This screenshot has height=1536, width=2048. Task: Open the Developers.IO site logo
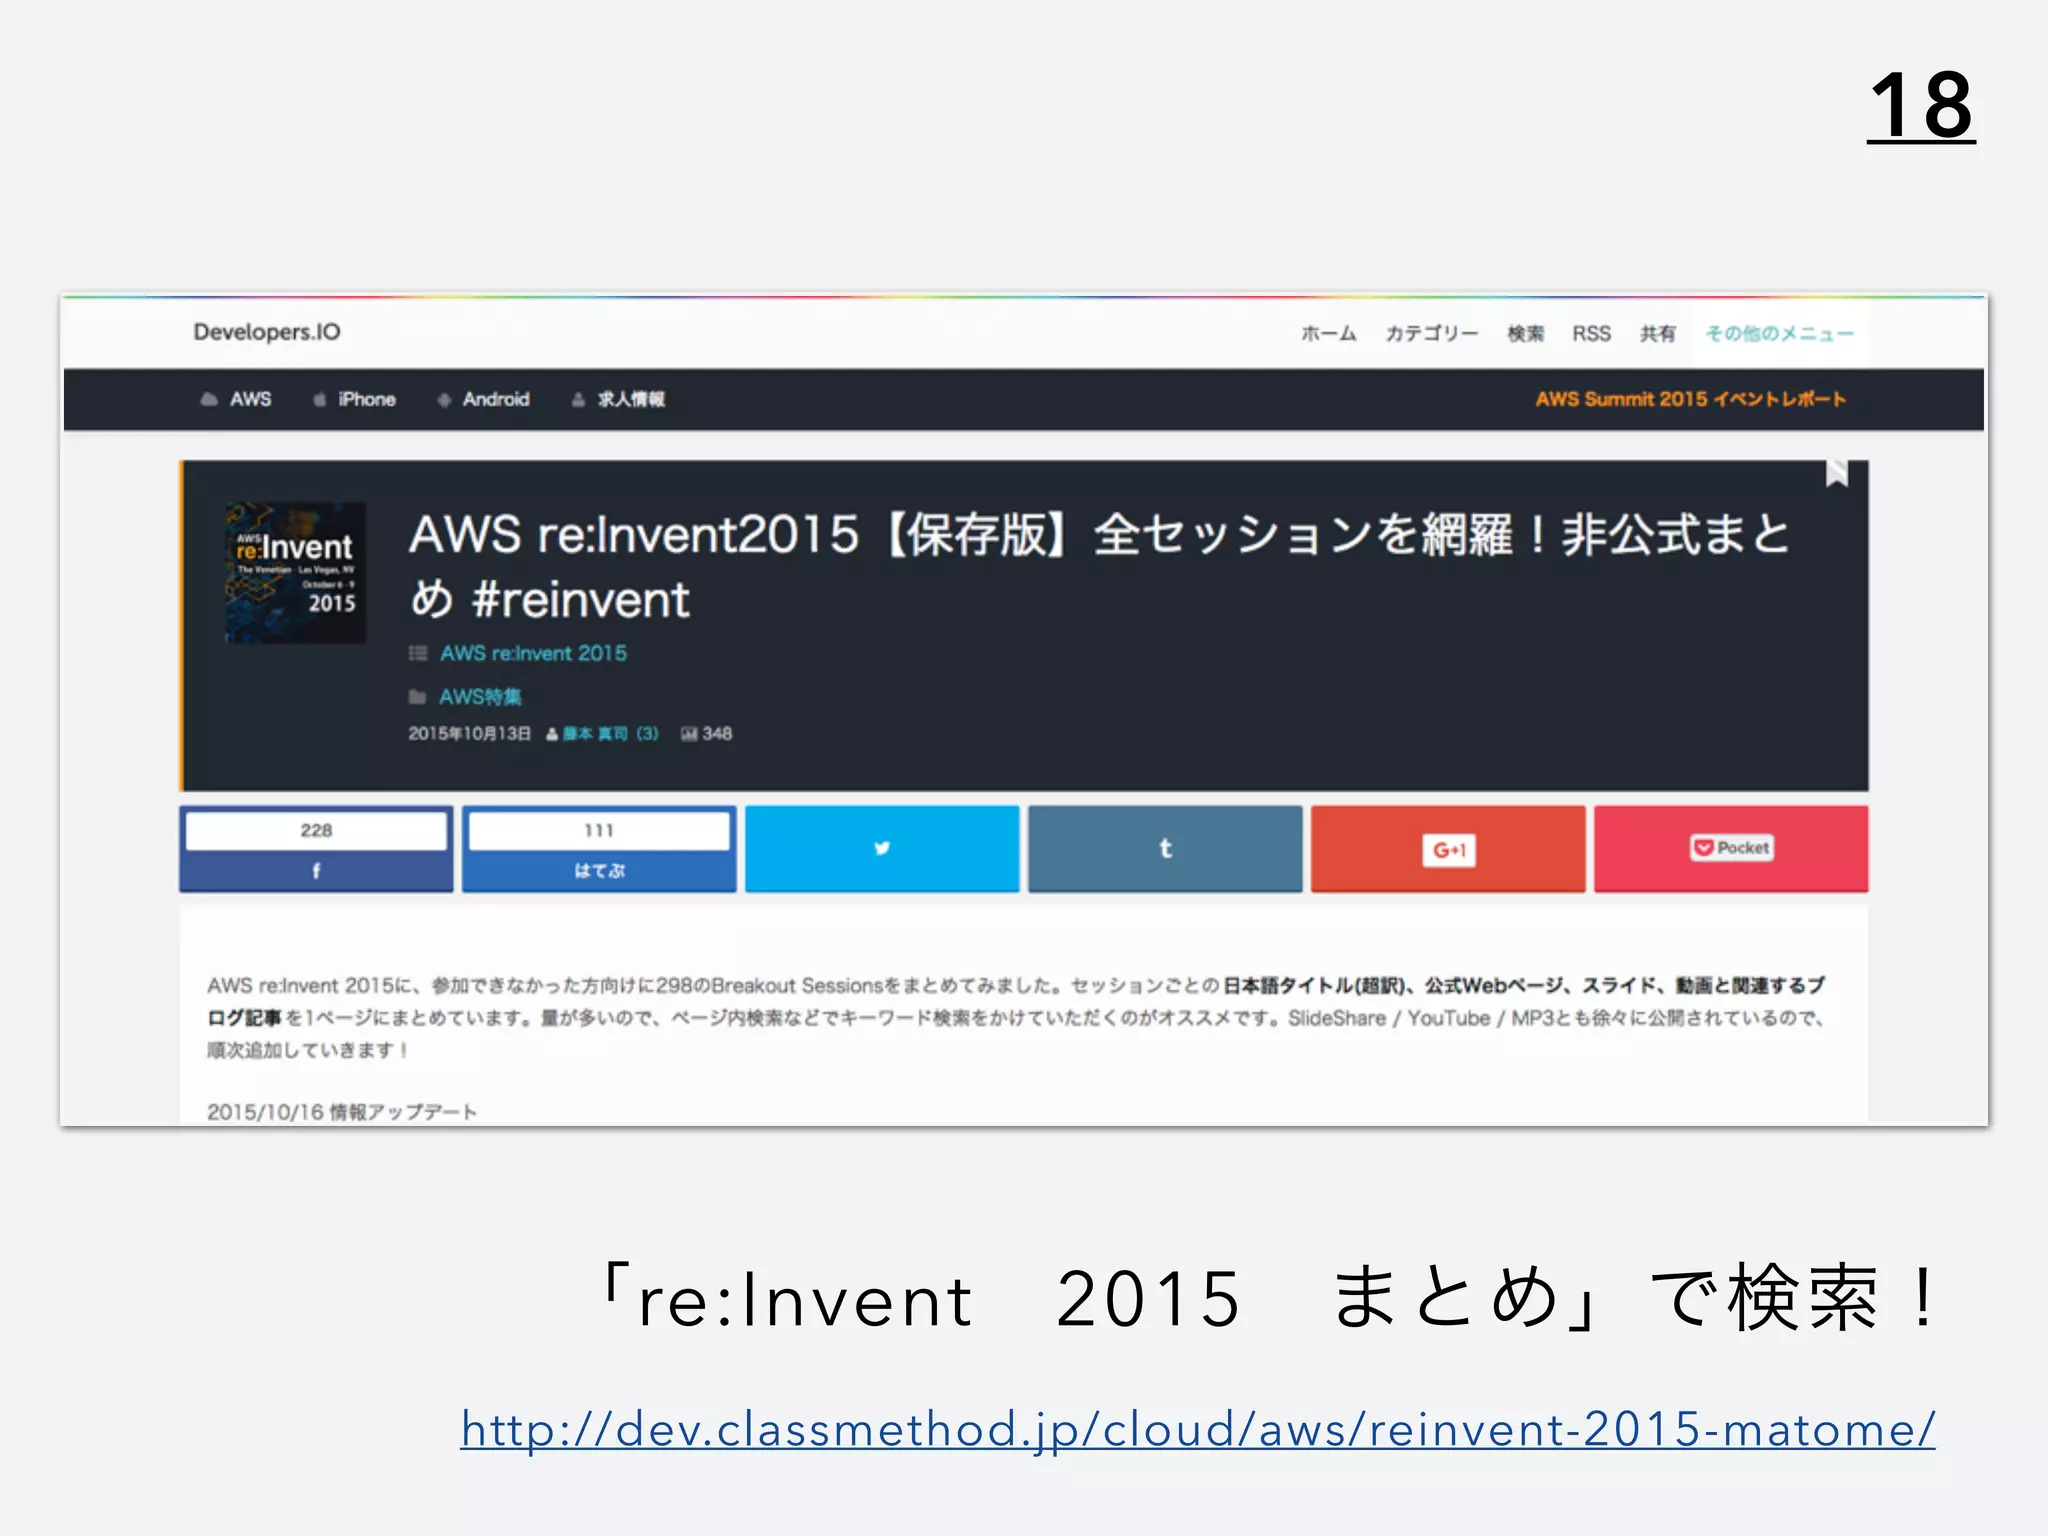[267, 332]
